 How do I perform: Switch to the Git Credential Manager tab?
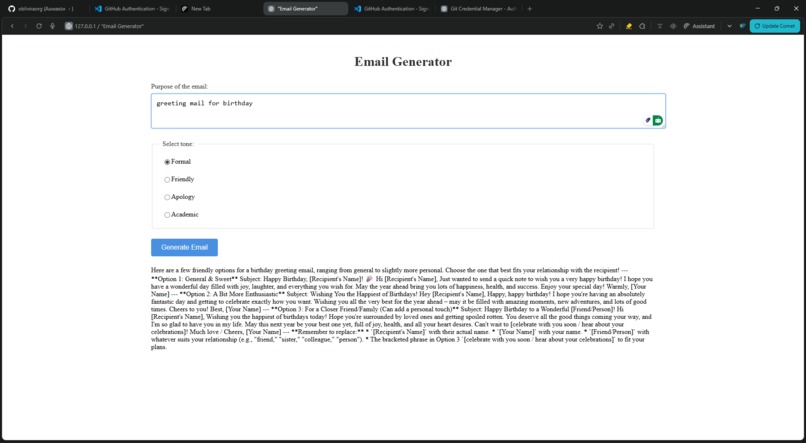[x=478, y=9]
